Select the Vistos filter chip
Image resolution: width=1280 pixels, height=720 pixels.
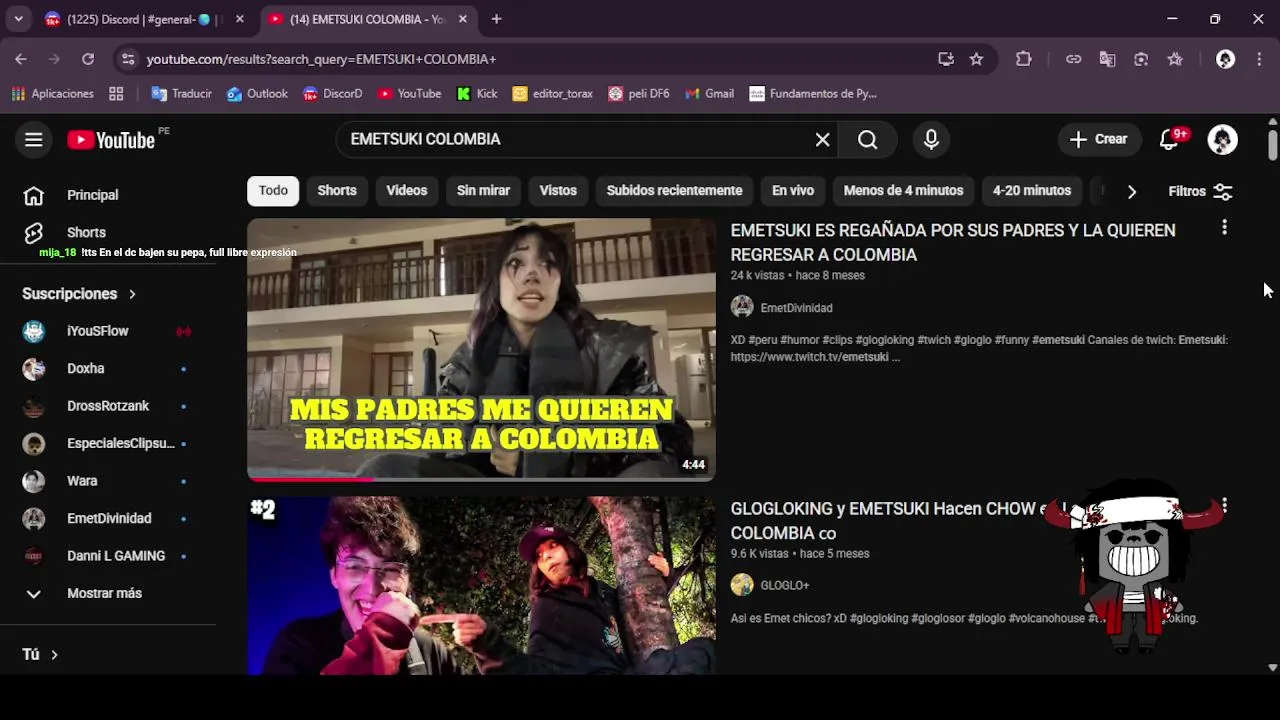(x=558, y=191)
